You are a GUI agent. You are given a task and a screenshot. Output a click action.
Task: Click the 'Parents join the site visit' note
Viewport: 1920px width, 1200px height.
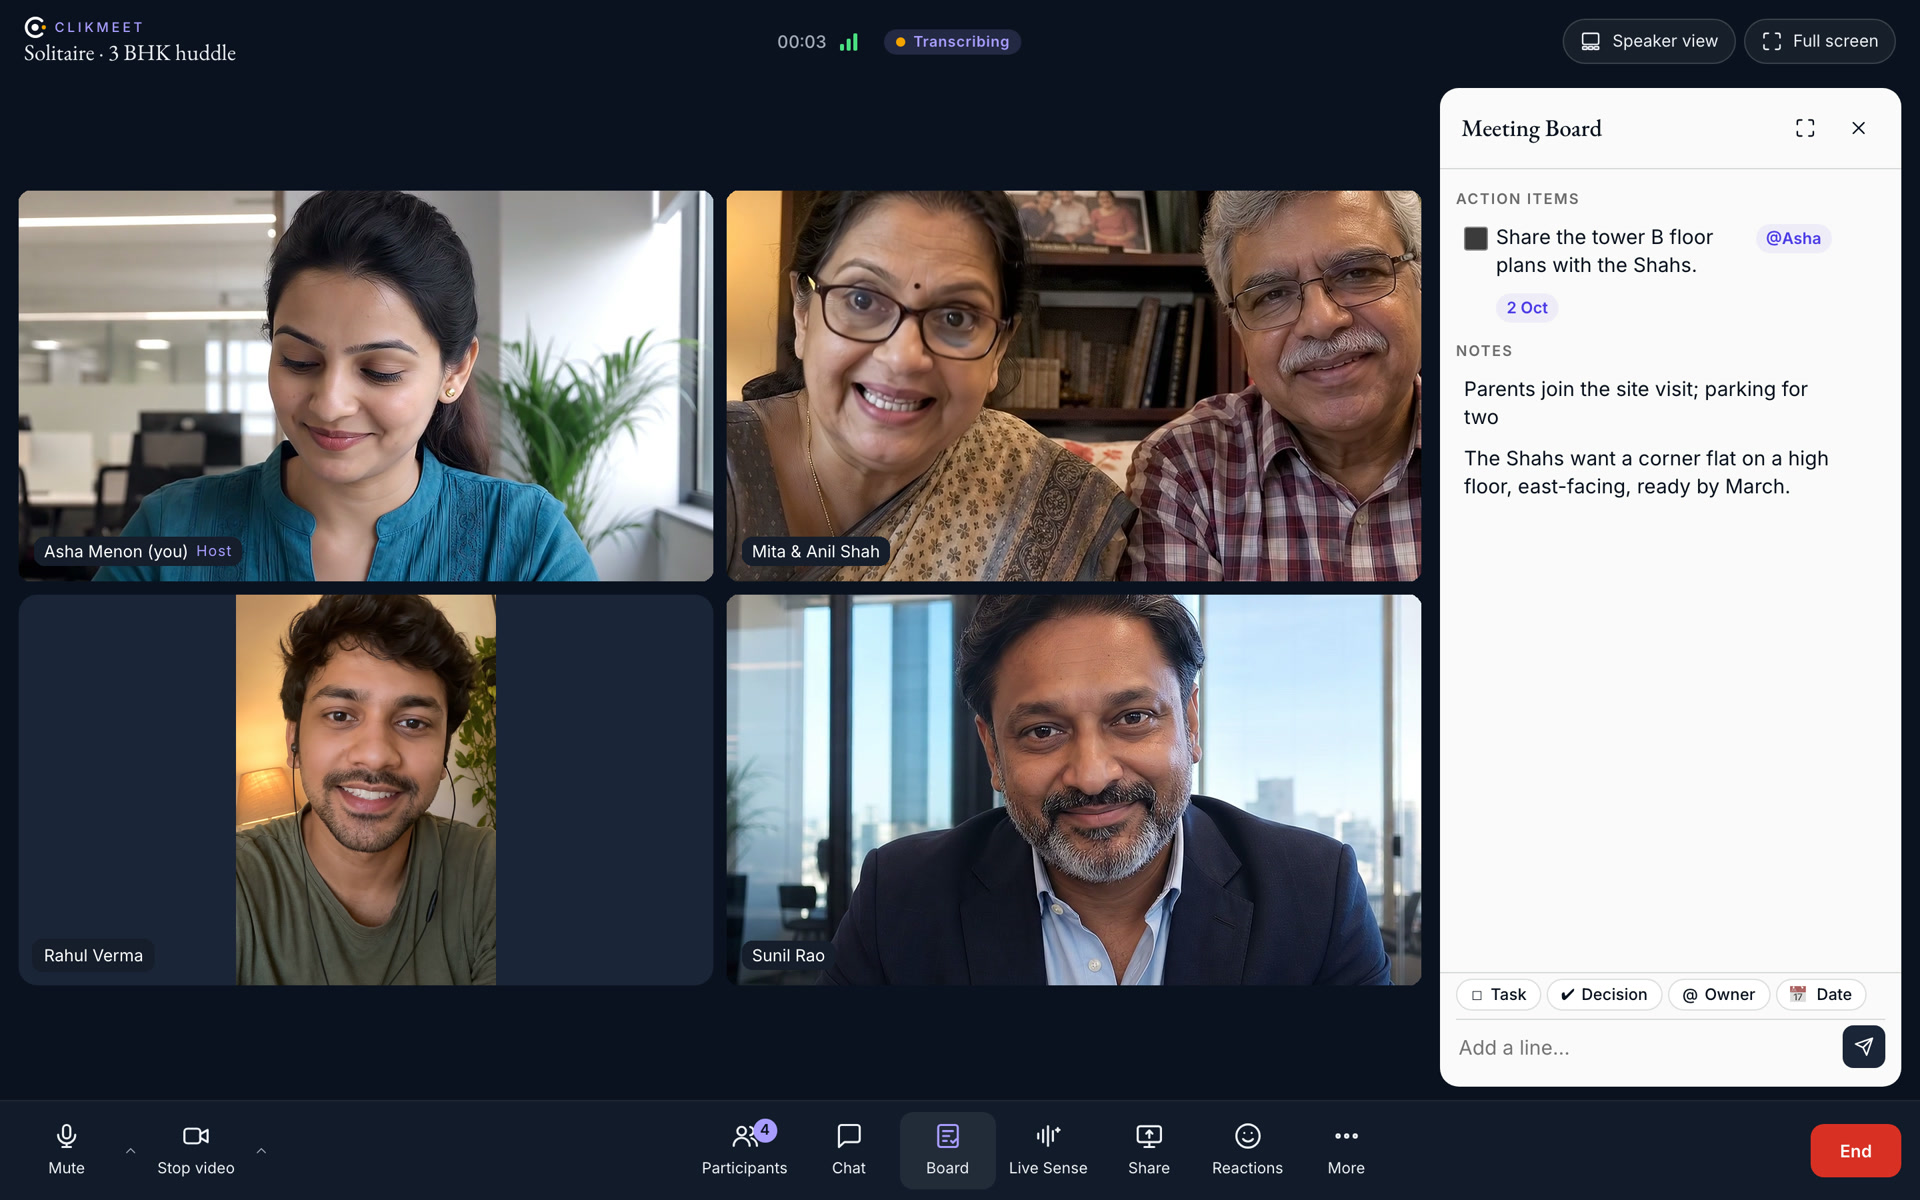pos(1636,403)
